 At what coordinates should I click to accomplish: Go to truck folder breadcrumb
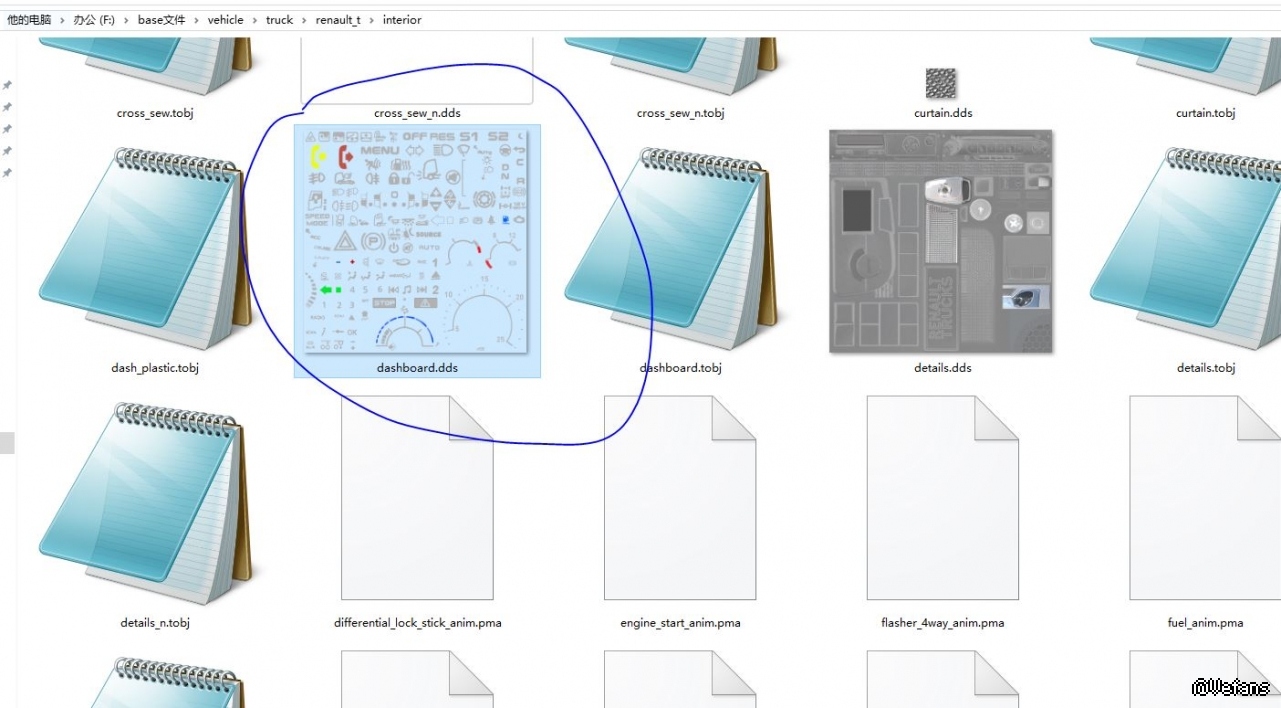[280, 20]
